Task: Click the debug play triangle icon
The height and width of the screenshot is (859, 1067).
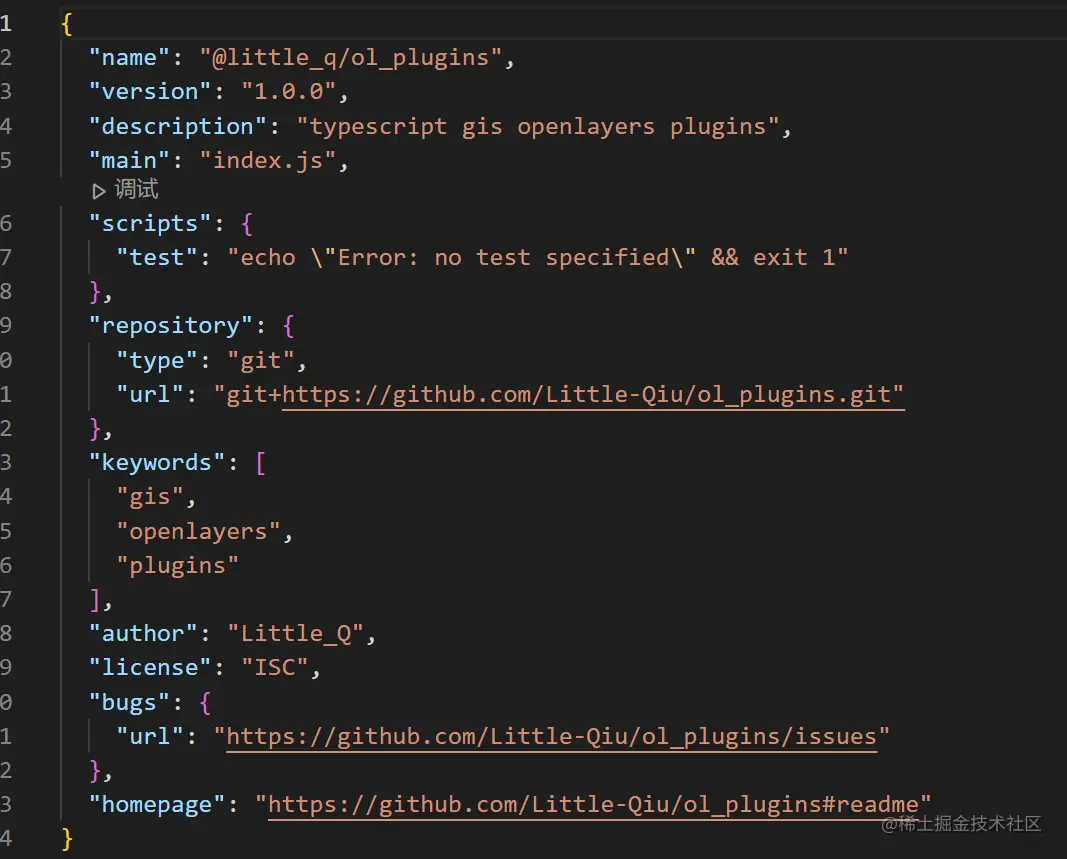Action: (99, 190)
